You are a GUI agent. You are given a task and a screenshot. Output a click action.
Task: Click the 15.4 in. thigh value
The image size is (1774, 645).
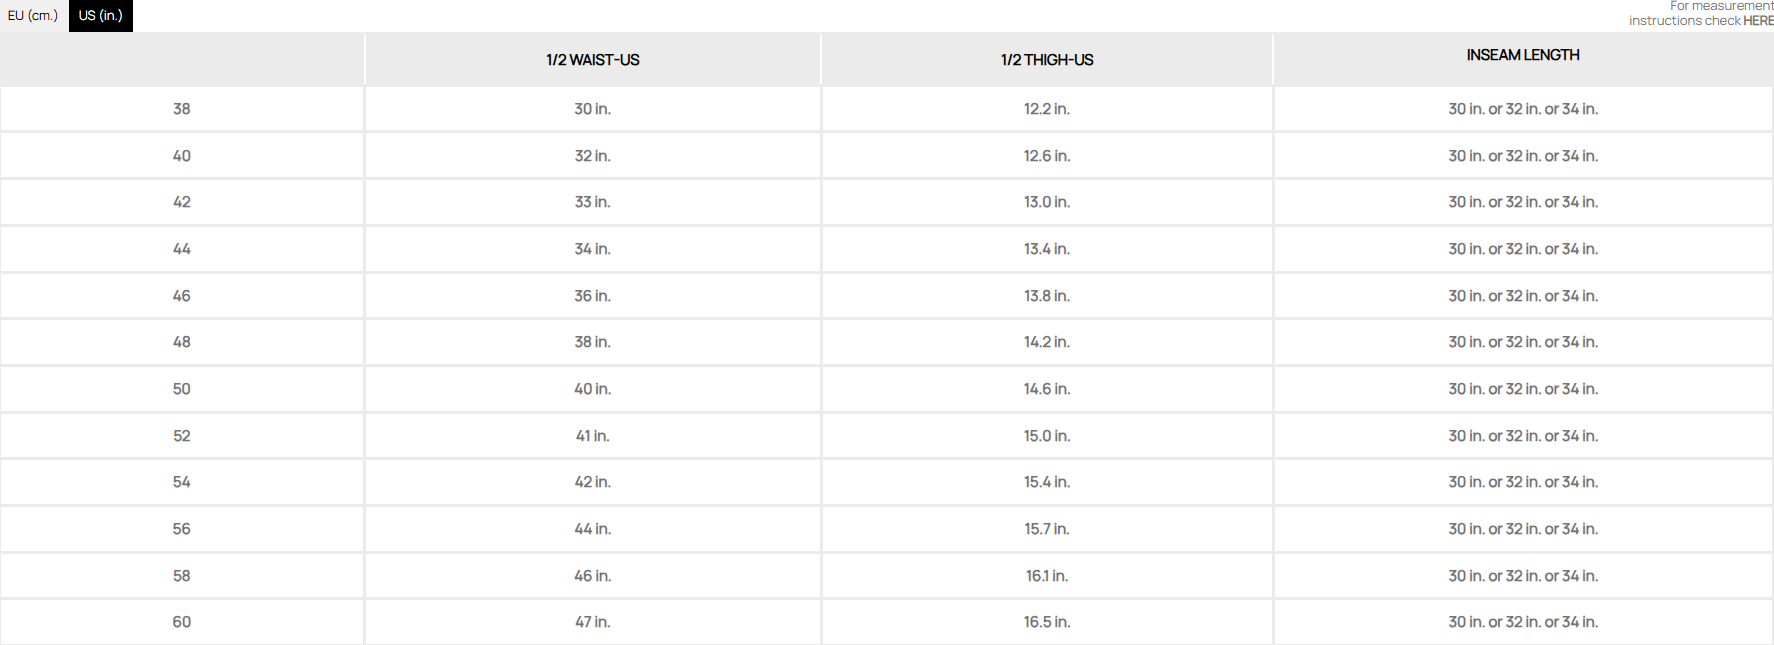[1046, 482]
